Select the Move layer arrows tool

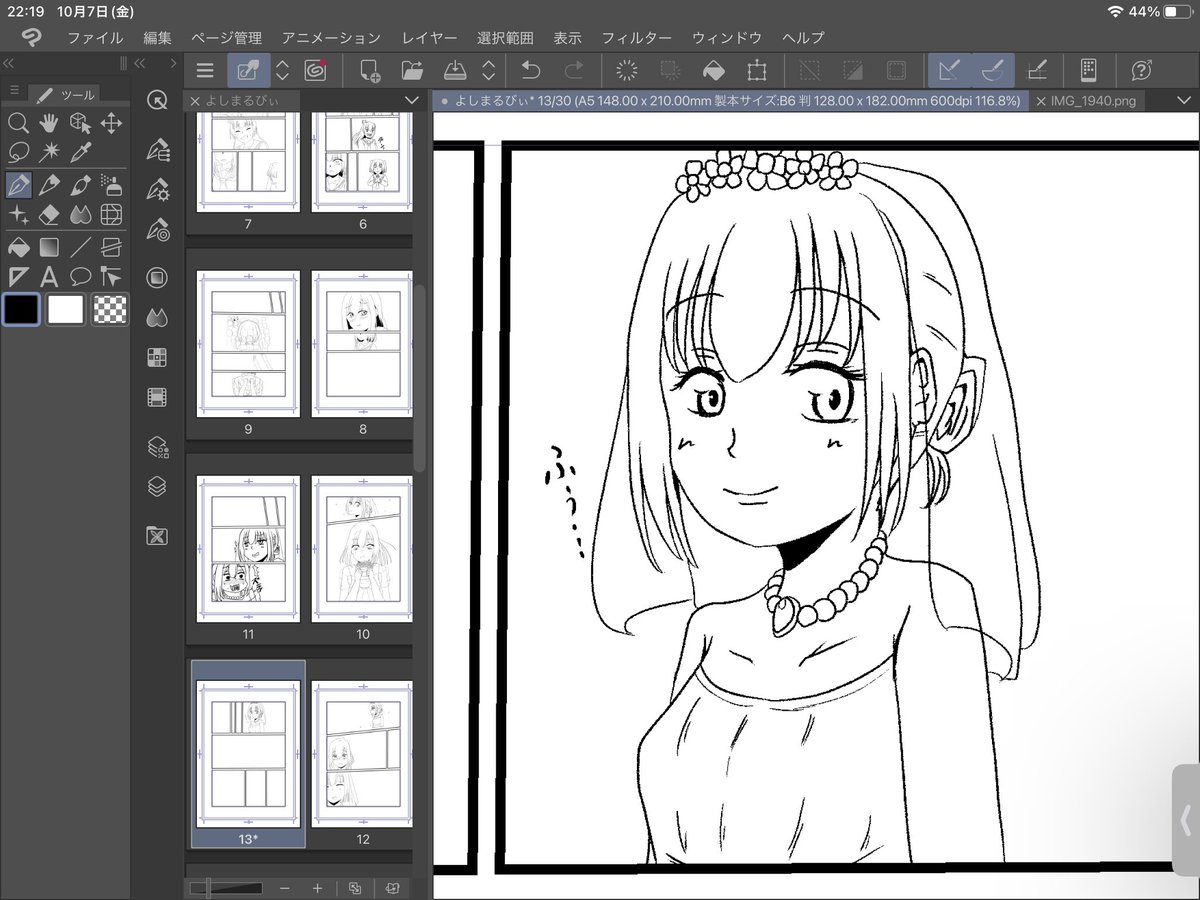(x=111, y=123)
